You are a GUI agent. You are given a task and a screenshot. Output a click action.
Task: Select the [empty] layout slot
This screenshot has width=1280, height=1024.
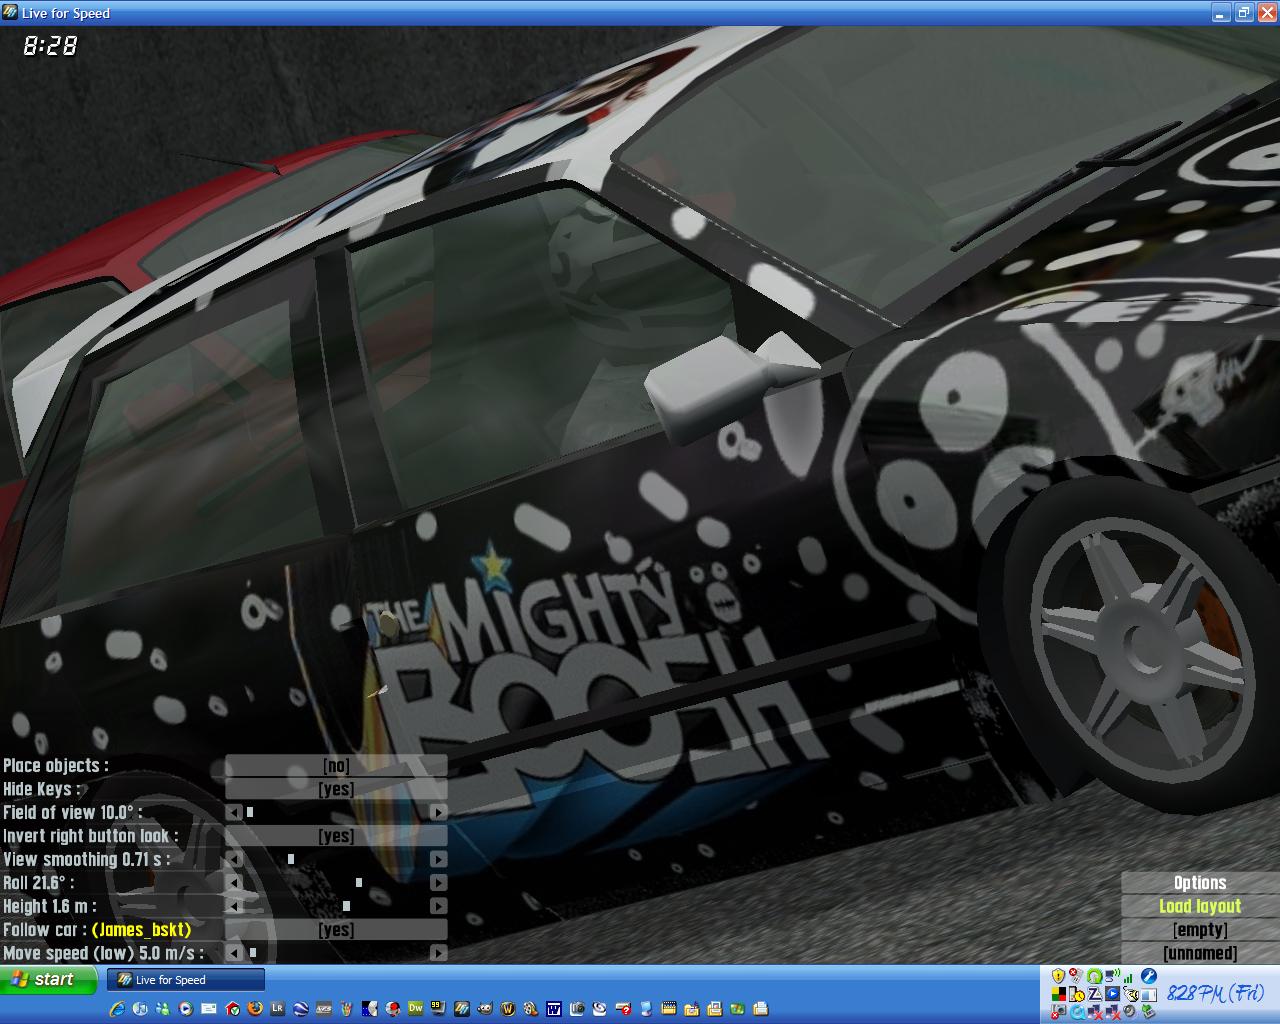tap(1200, 930)
